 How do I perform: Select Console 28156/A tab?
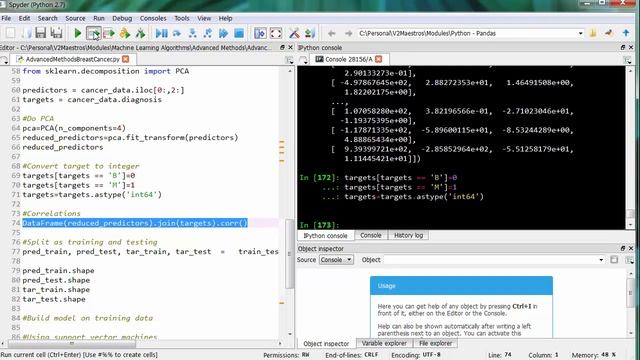(x=349, y=60)
